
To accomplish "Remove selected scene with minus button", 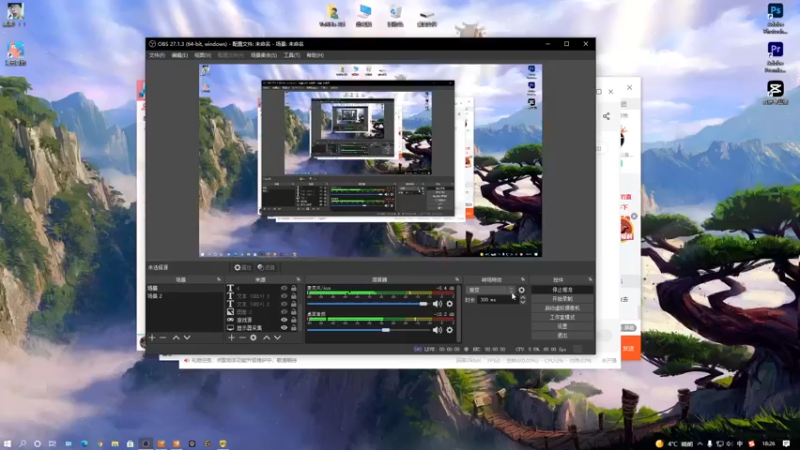I will click(x=163, y=337).
